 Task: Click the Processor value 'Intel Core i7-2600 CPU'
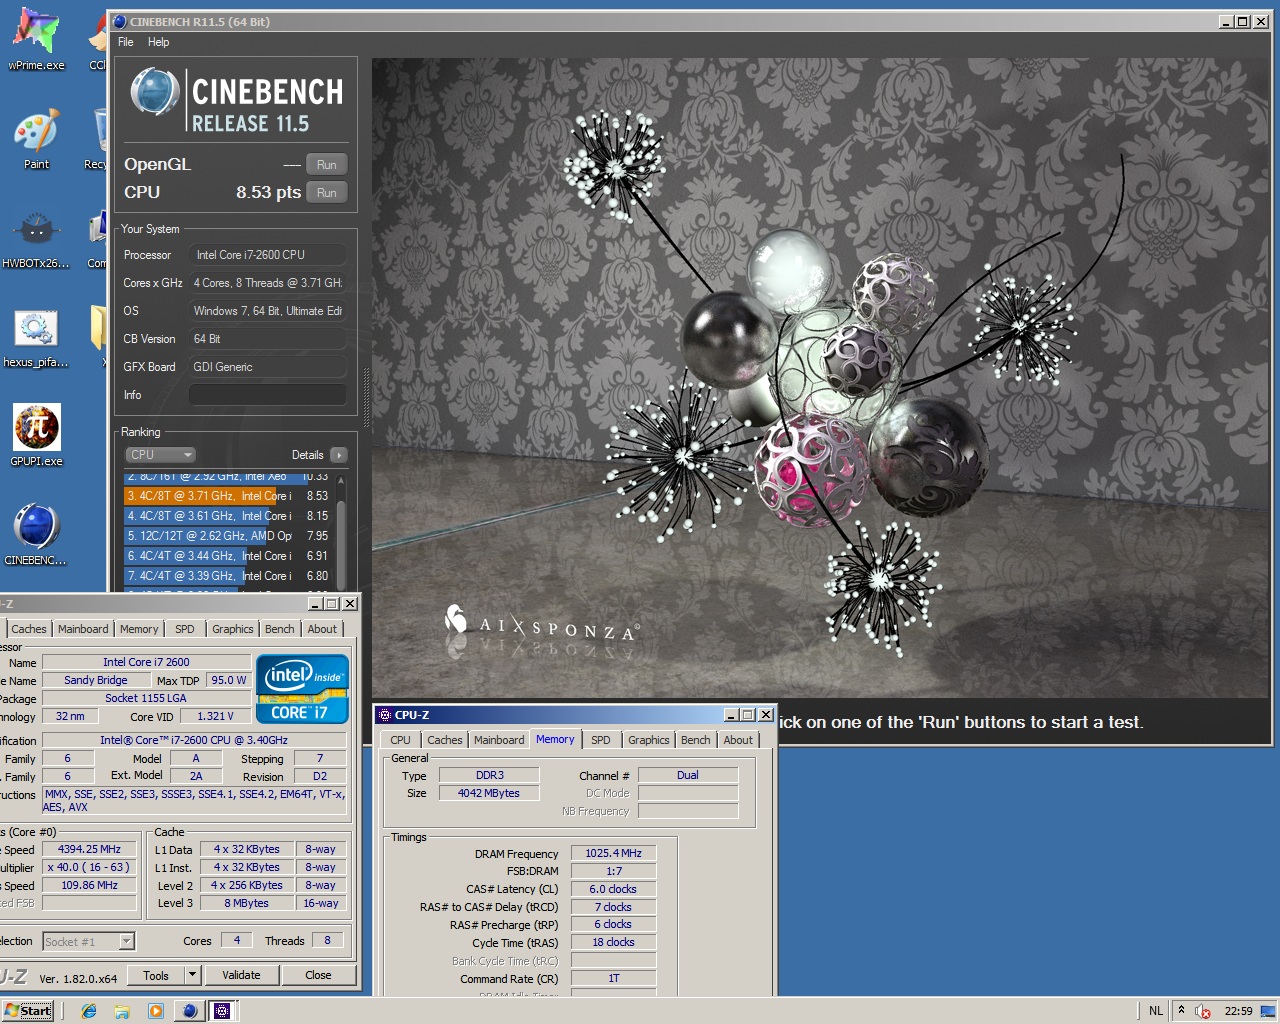tap(268, 255)
